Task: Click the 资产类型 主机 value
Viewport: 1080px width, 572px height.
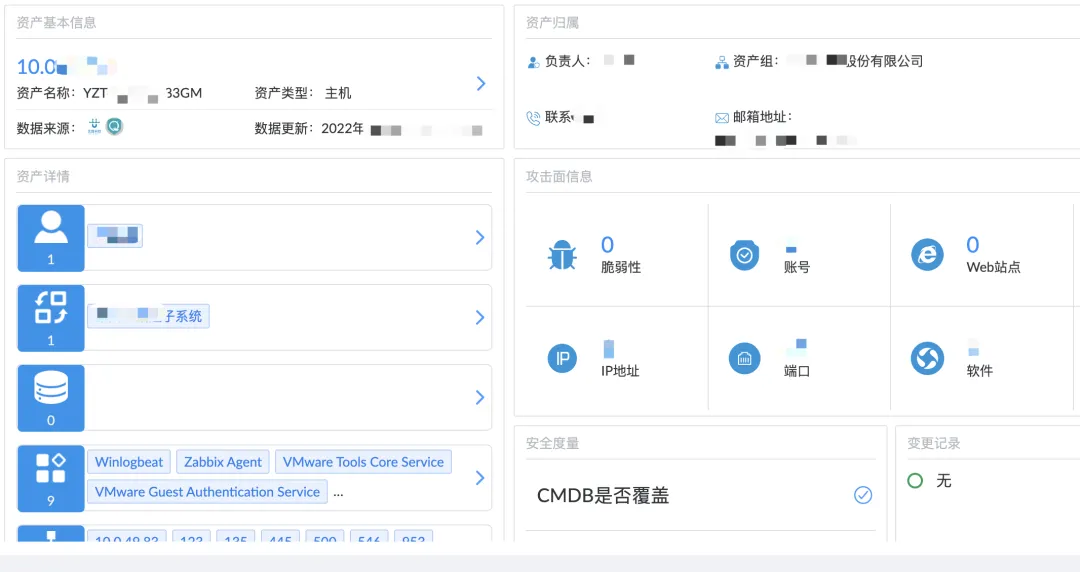Action: pos(338,93)
